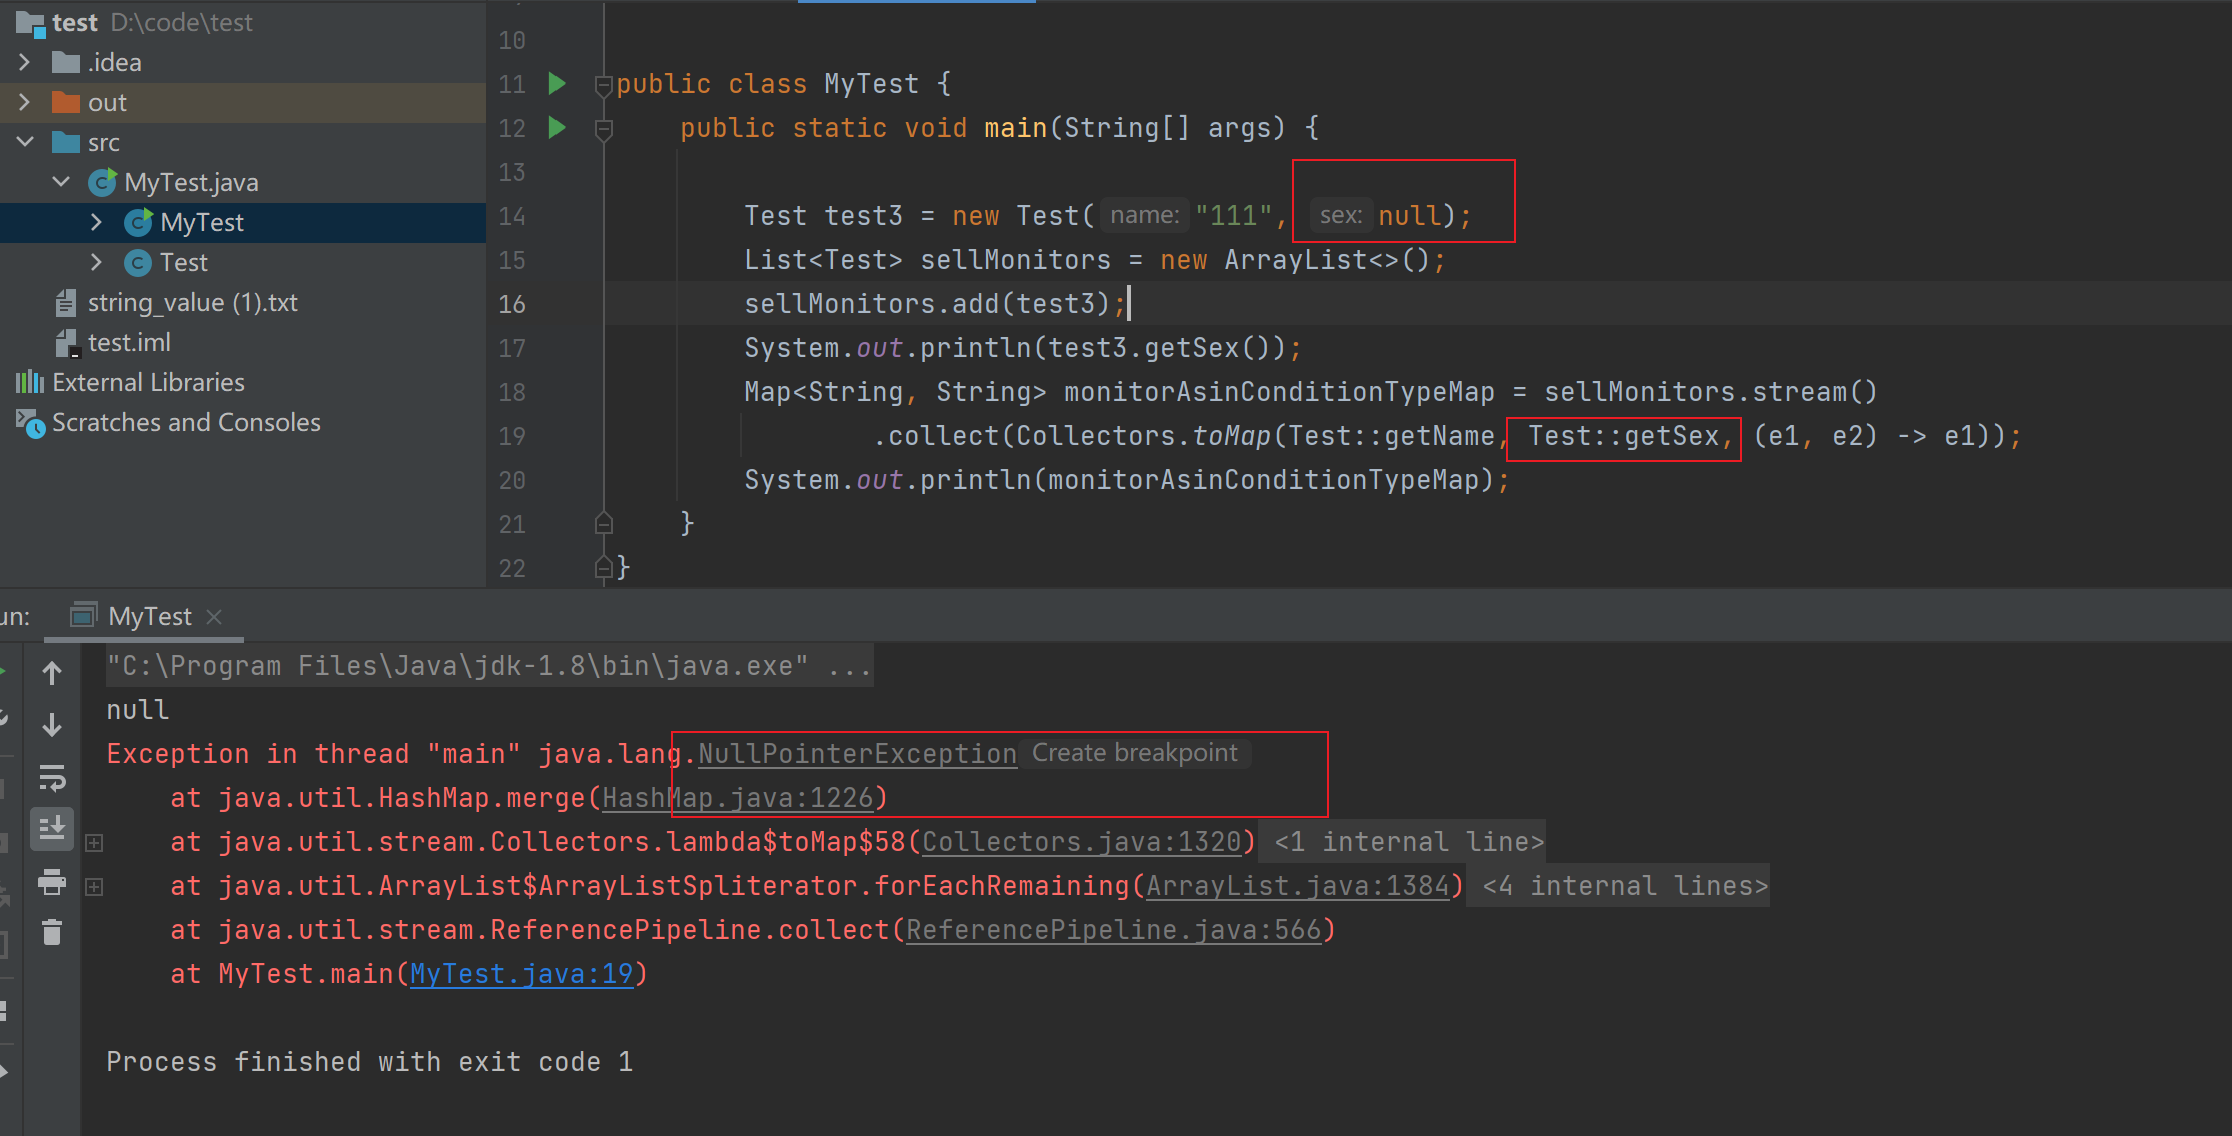Toggle fold marker on line 12
This screenshot has width=2232, height=1136.
[604, 129]
